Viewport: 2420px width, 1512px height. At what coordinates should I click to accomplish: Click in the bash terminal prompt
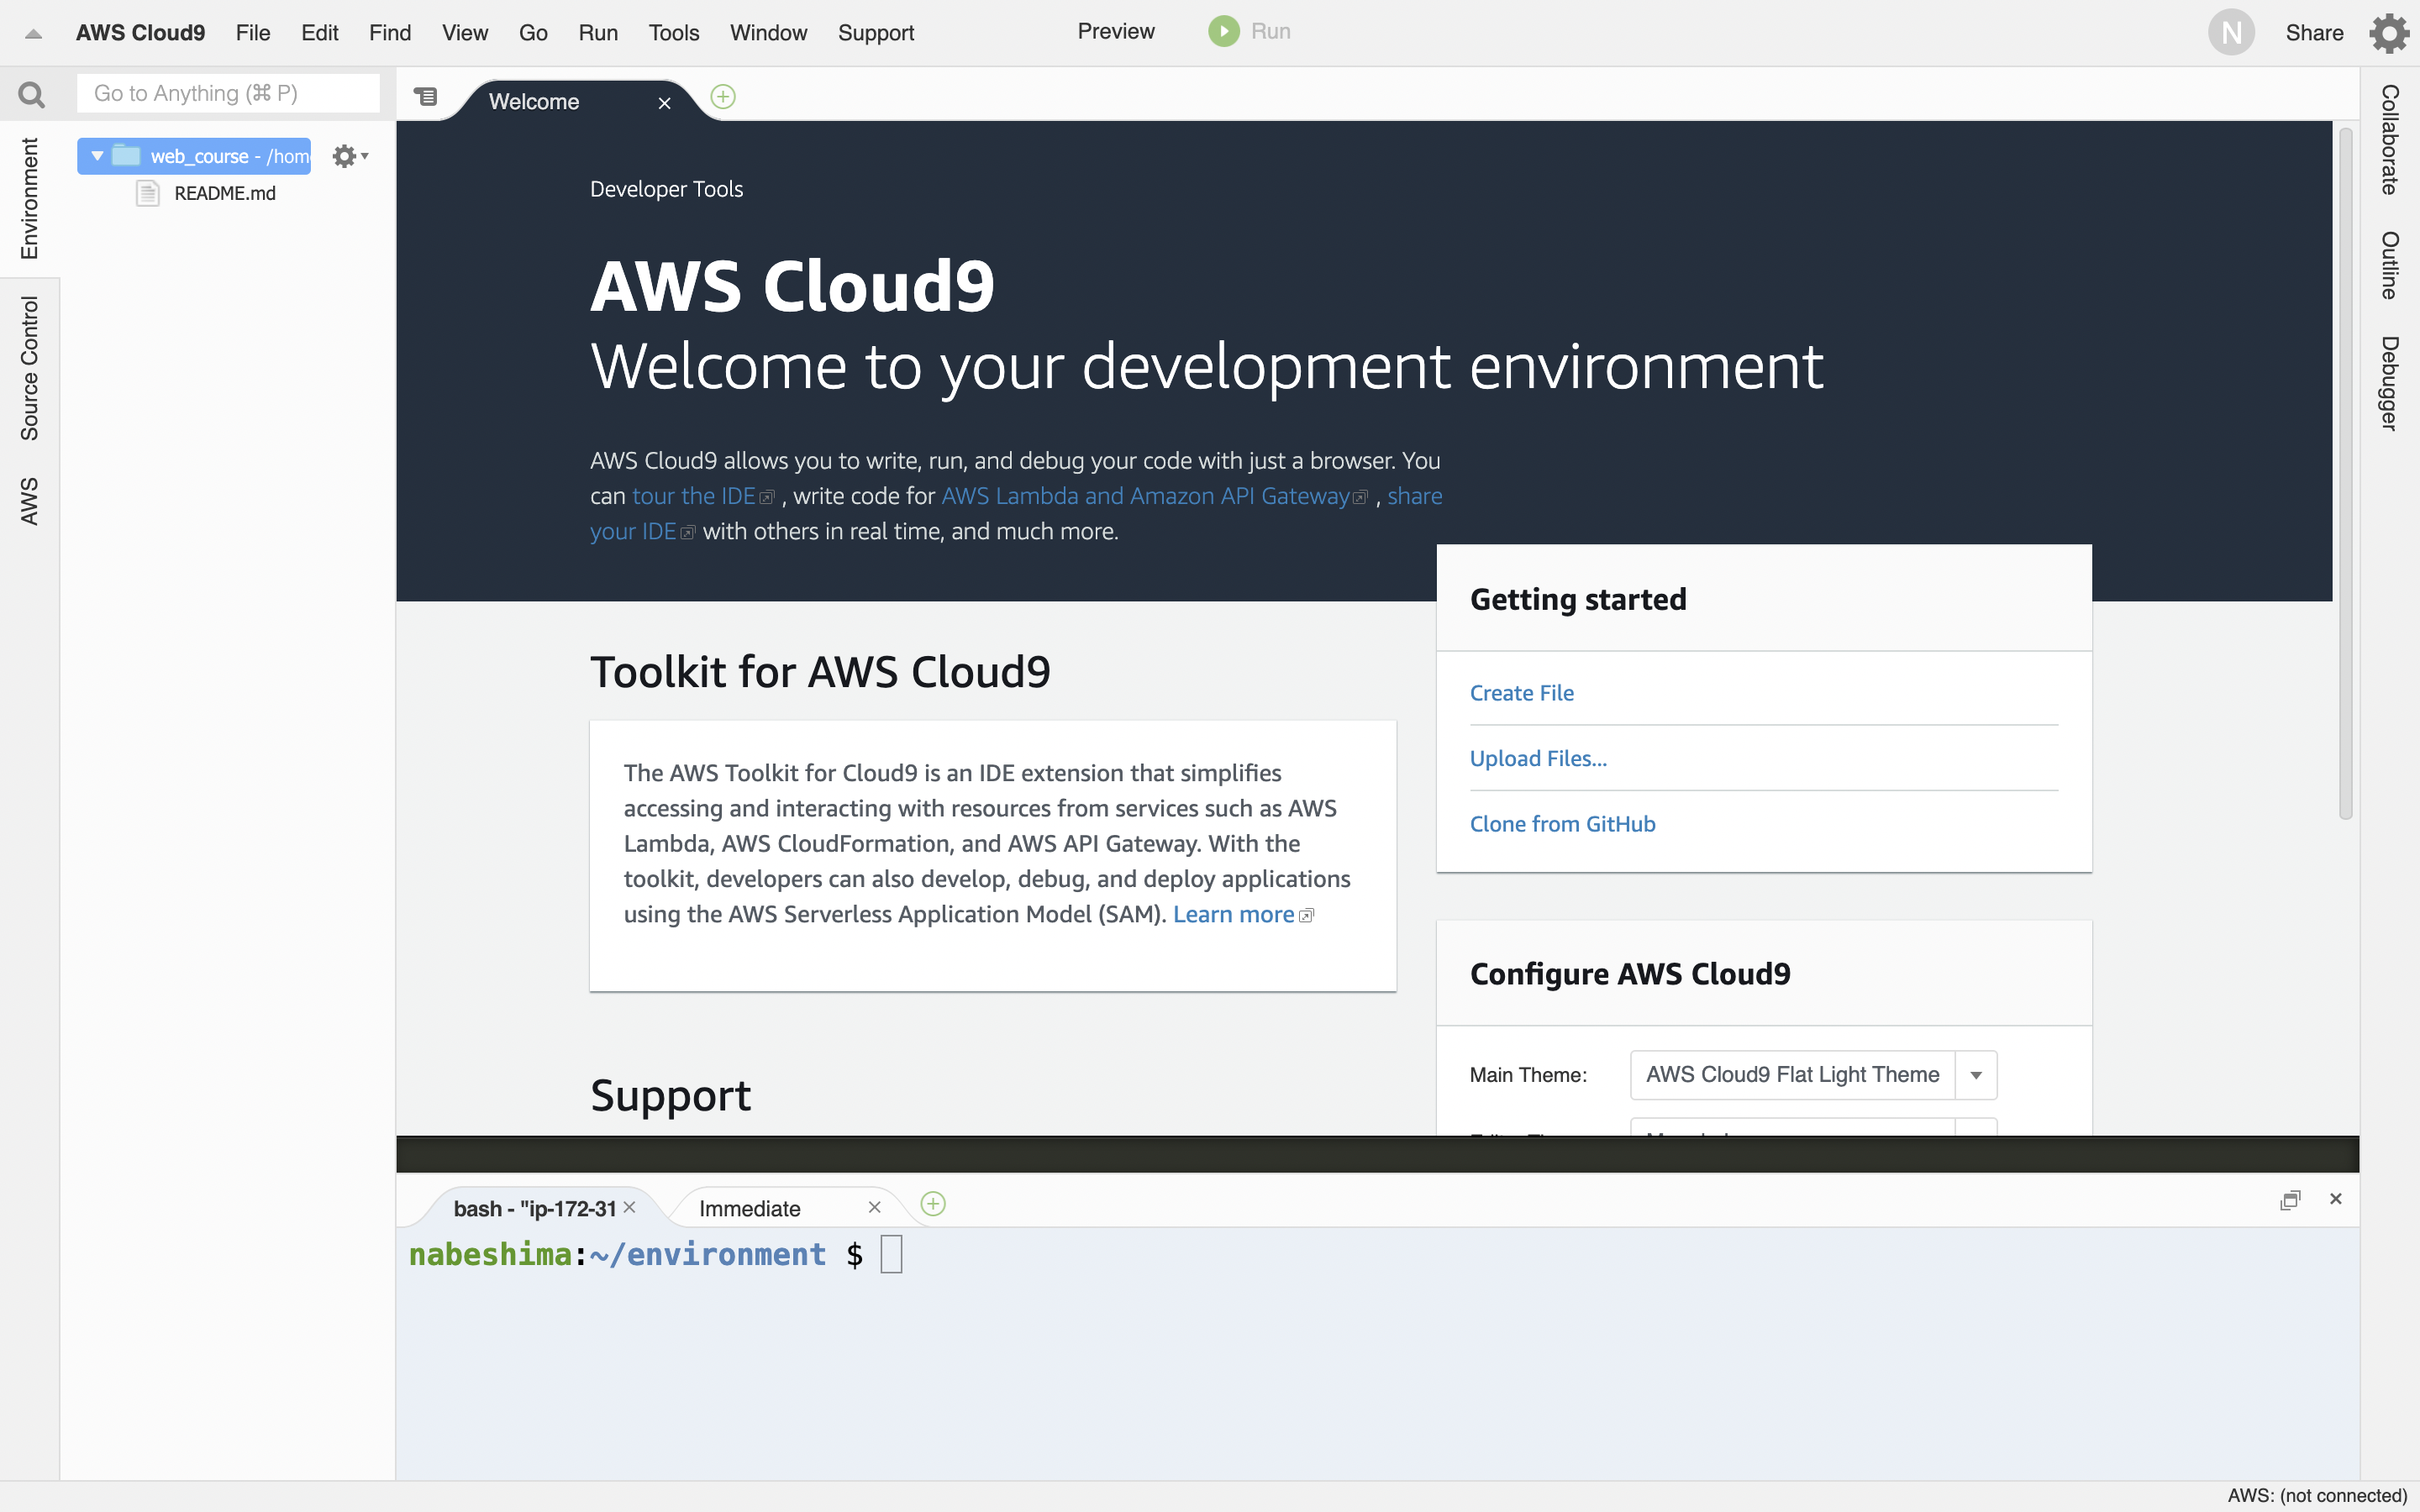891,1254
